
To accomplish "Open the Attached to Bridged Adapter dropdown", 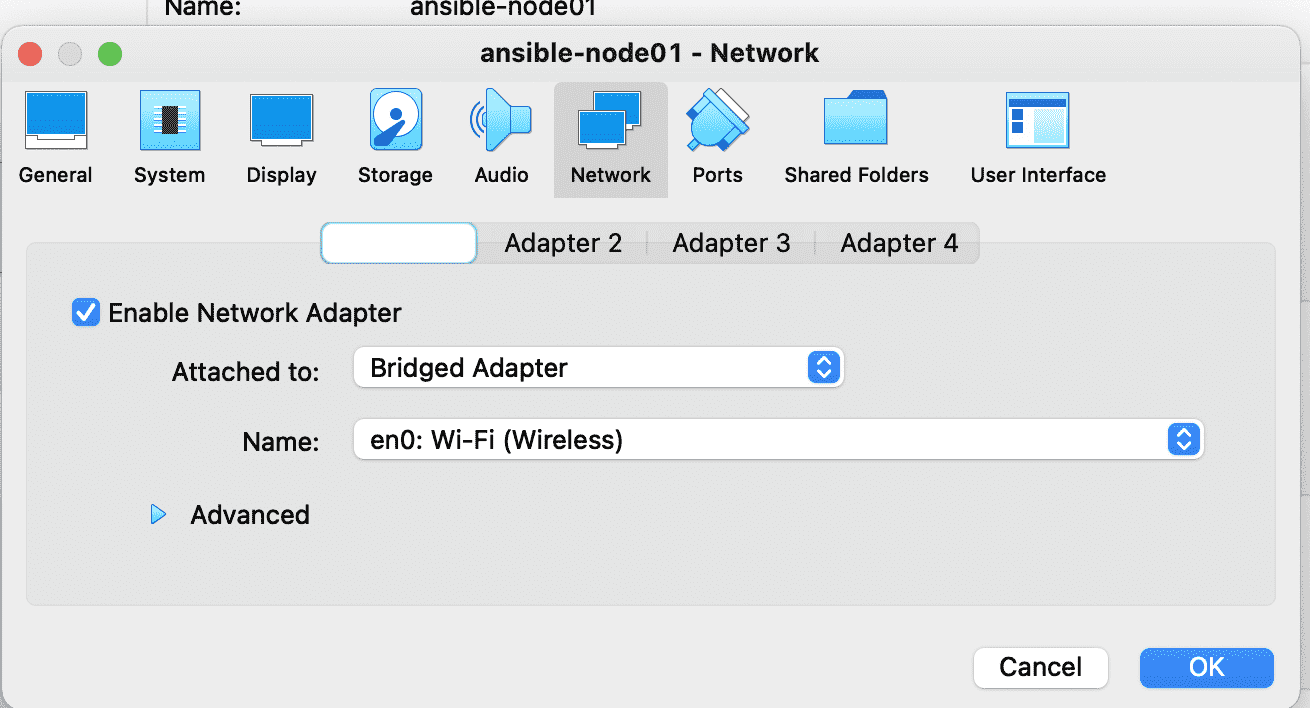I will [x=599, y=368].
